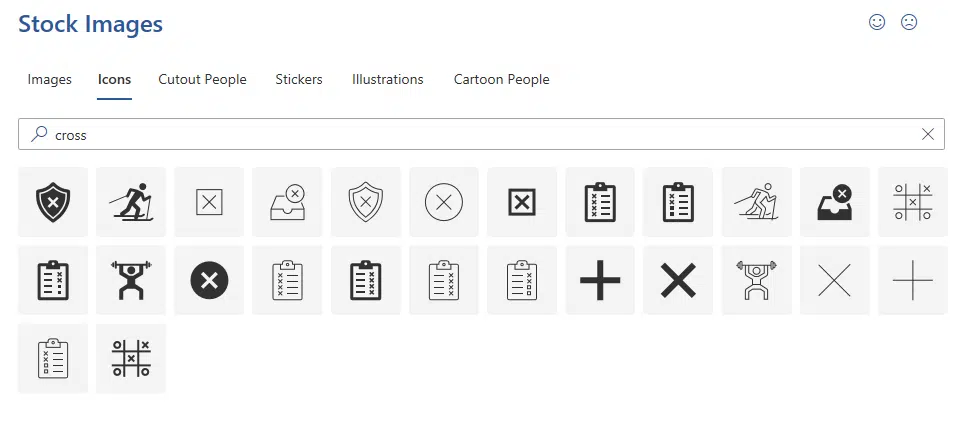Pick the solid black circle X icon
The width and height of the screenshot is (959, 440).
pos(209,280)
